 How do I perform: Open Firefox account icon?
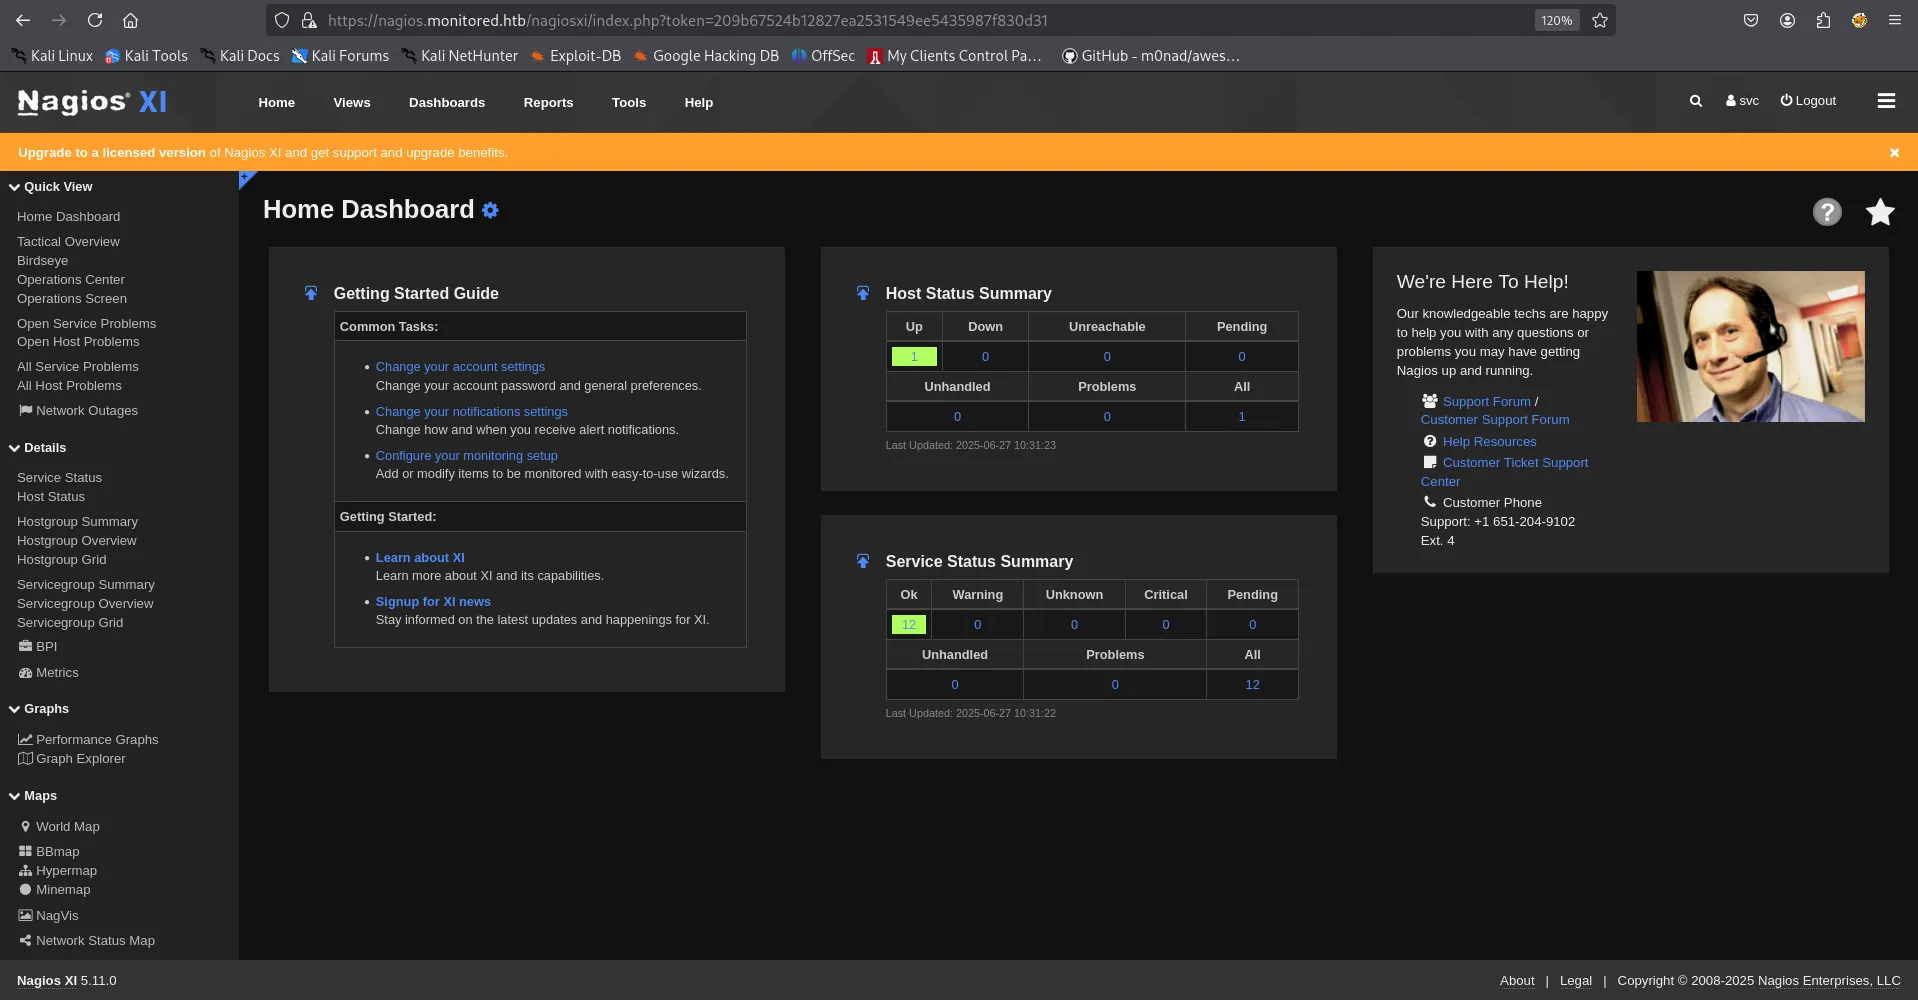pyautogui.click(x=1787, y=20)
